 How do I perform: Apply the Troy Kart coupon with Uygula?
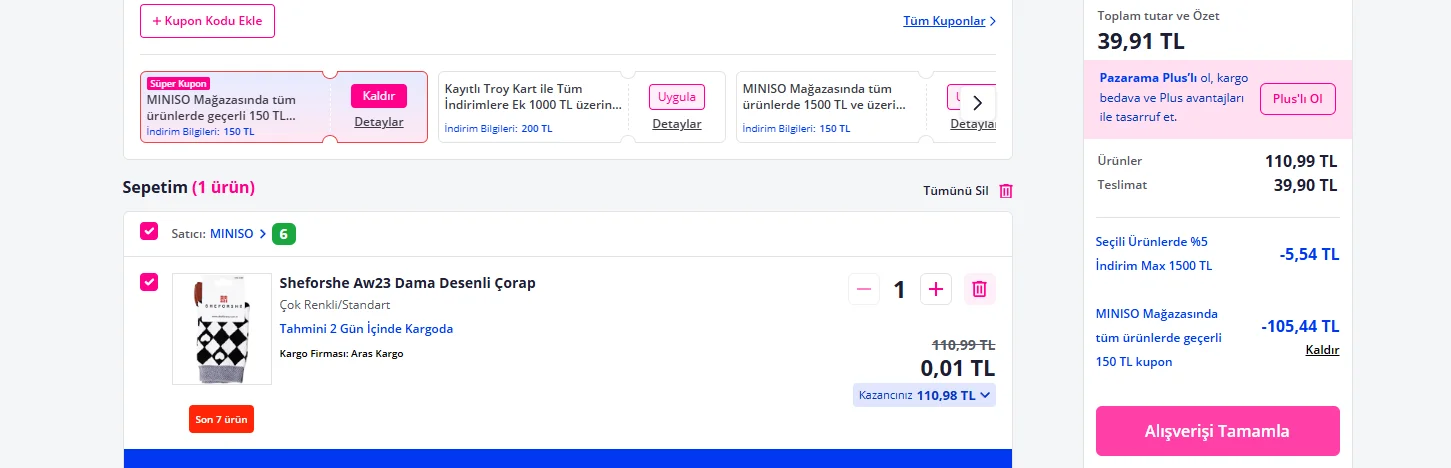point(677,97)
